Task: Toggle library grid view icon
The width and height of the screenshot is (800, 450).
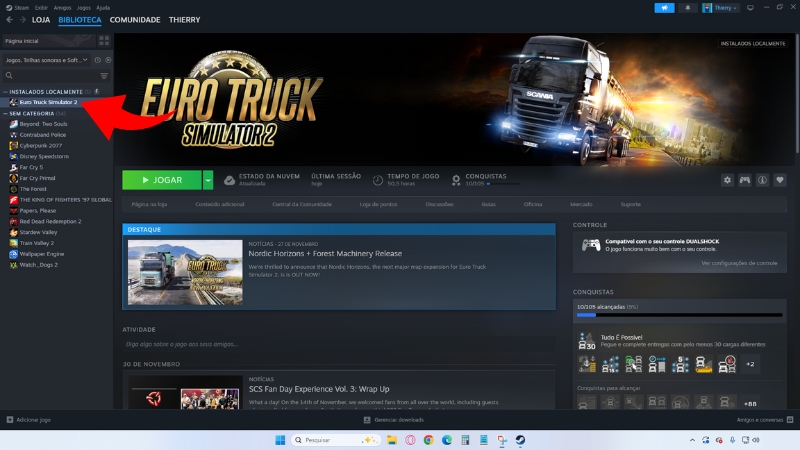Action: point(104,41)
